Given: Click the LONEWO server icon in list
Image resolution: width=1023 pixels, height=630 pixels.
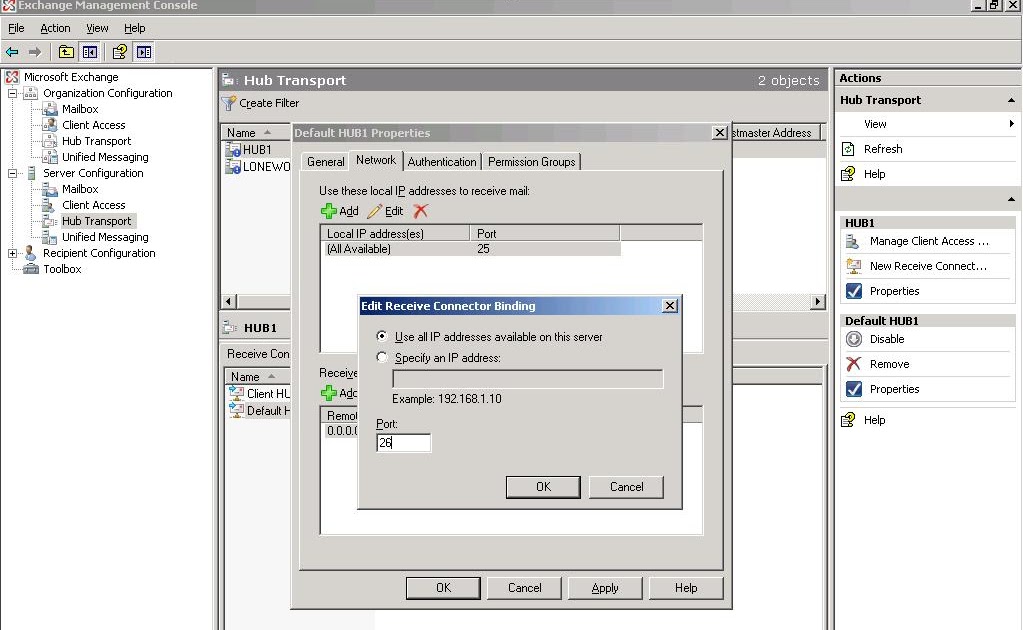Looking at the screenshot, I should 233,167.
